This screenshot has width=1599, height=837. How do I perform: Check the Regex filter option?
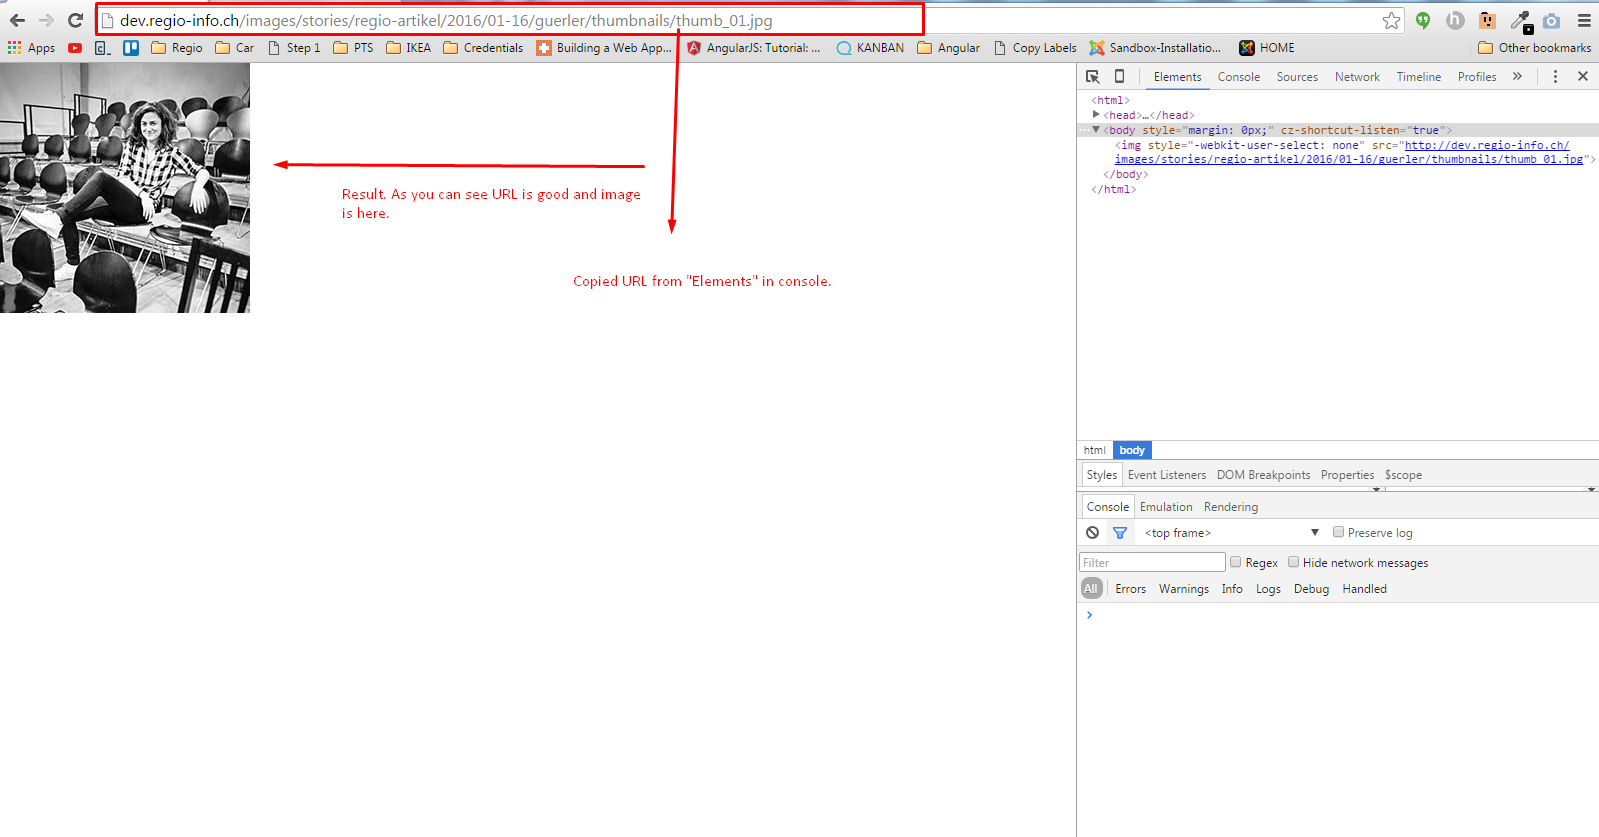[x=1236, y=562]
